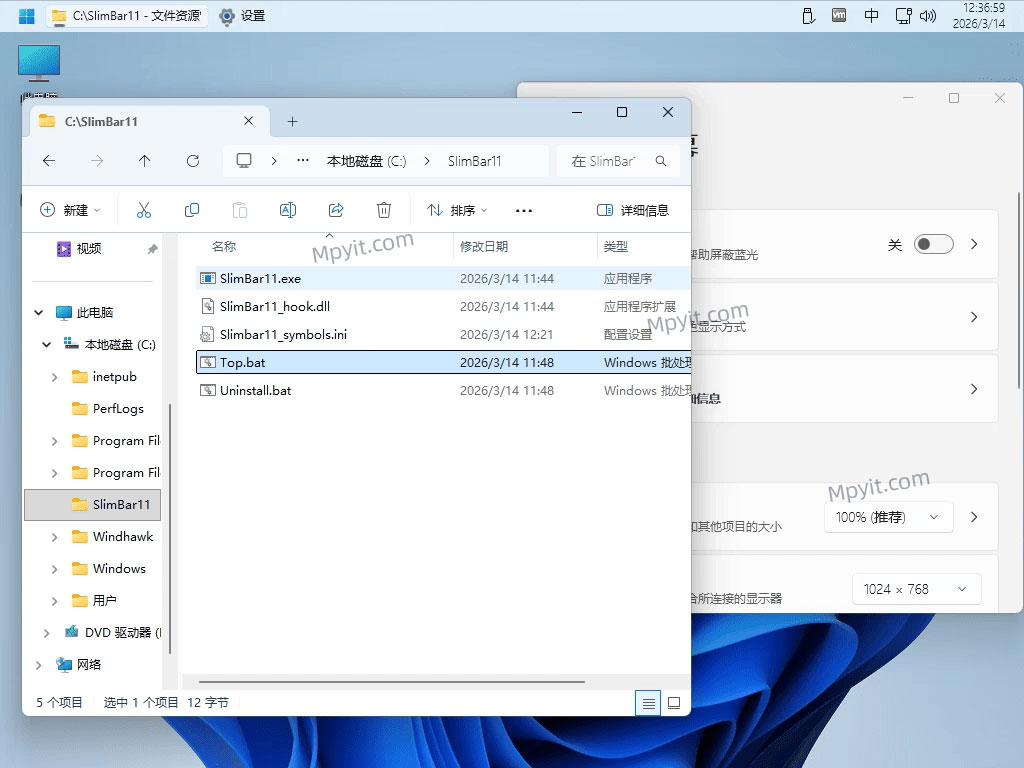Toggle the night light switch in Settings
Screen dimensions: 1024x768
point(933,244)
